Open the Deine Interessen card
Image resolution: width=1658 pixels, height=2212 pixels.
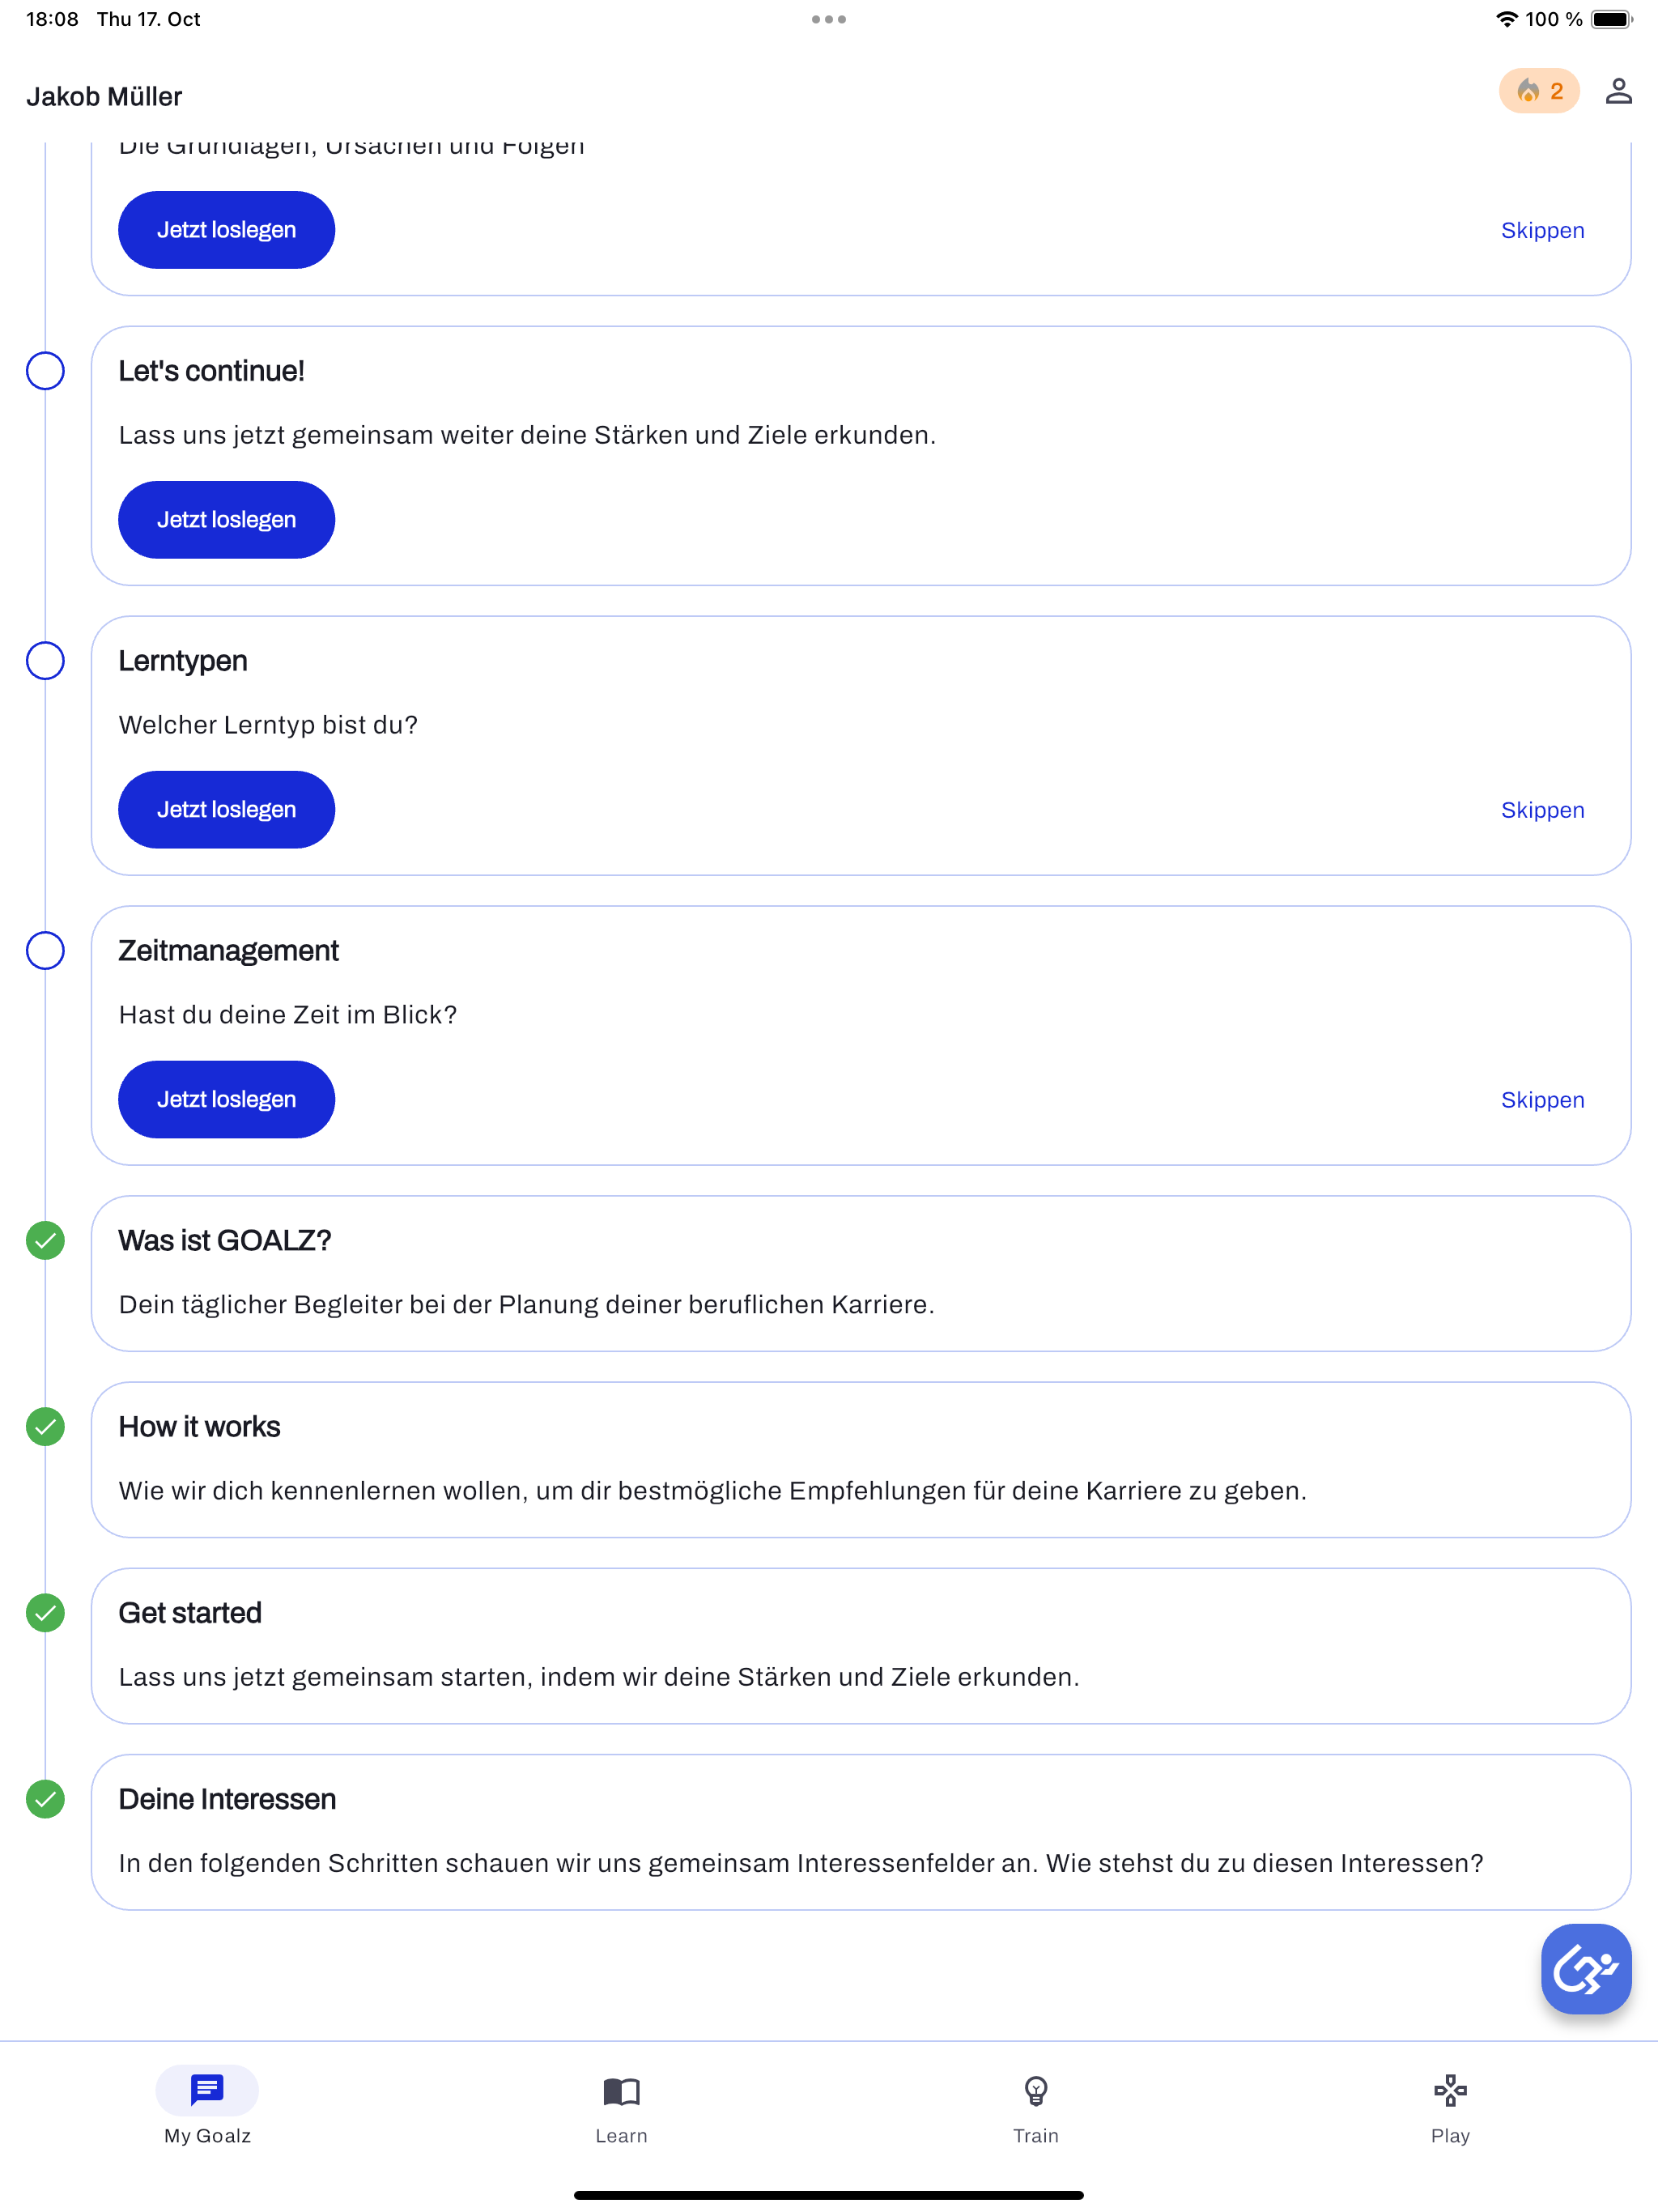tap(861, 1832)
